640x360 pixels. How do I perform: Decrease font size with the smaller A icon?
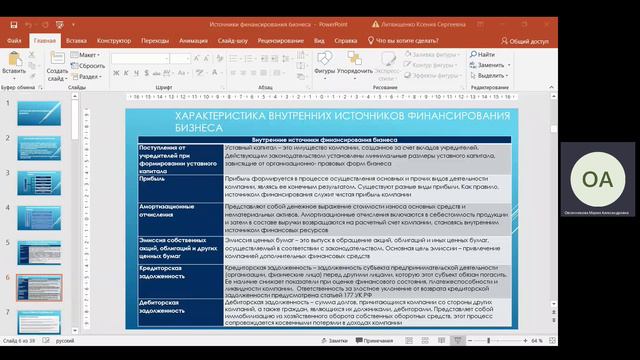[207, 59]
